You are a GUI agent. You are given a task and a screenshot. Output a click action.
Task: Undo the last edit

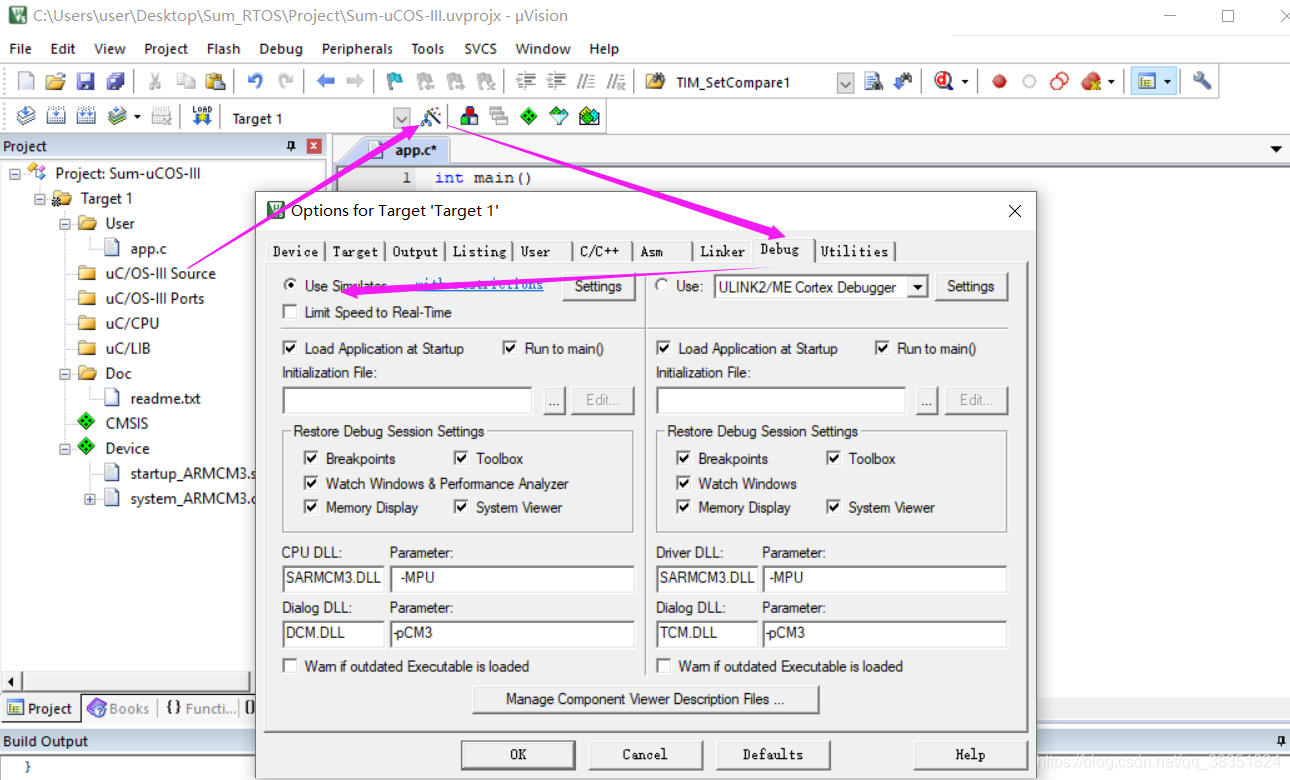pos(255,82)
